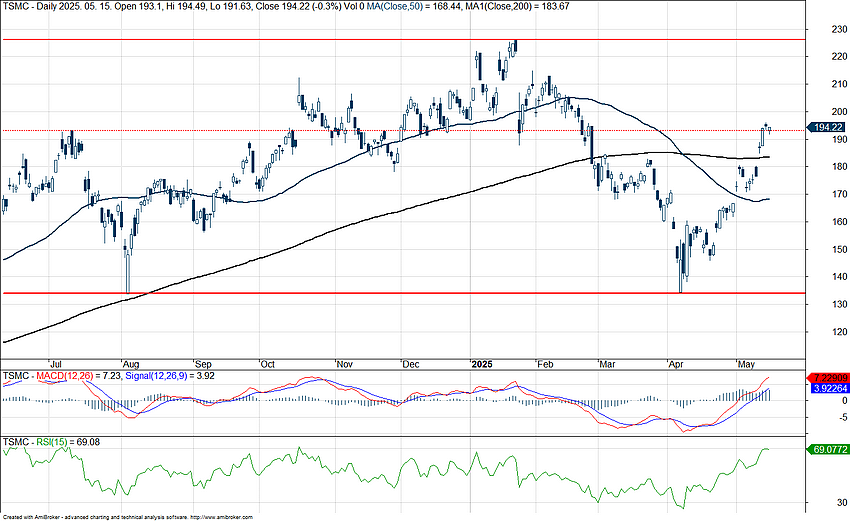
Task: Click the 200 price axis label
Action: 840,112
